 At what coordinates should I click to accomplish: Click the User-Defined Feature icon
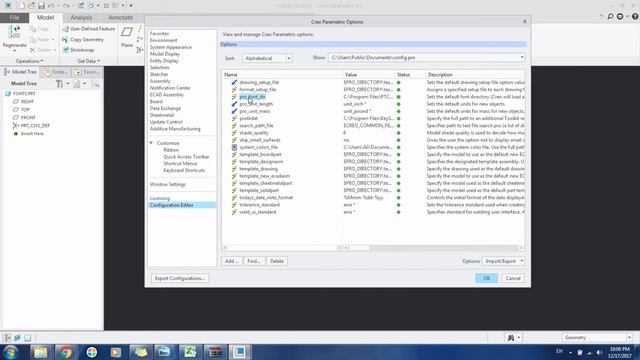tap(65, 29)
